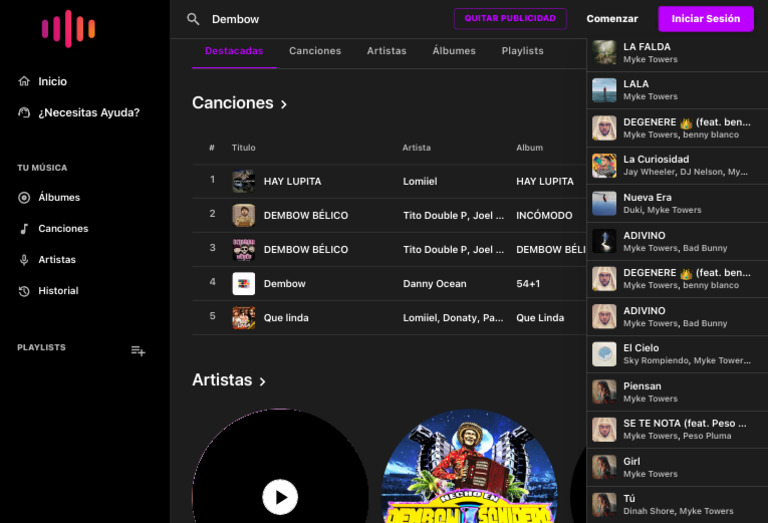Click the INCÓMODO album name

click(x=544, y=215)
